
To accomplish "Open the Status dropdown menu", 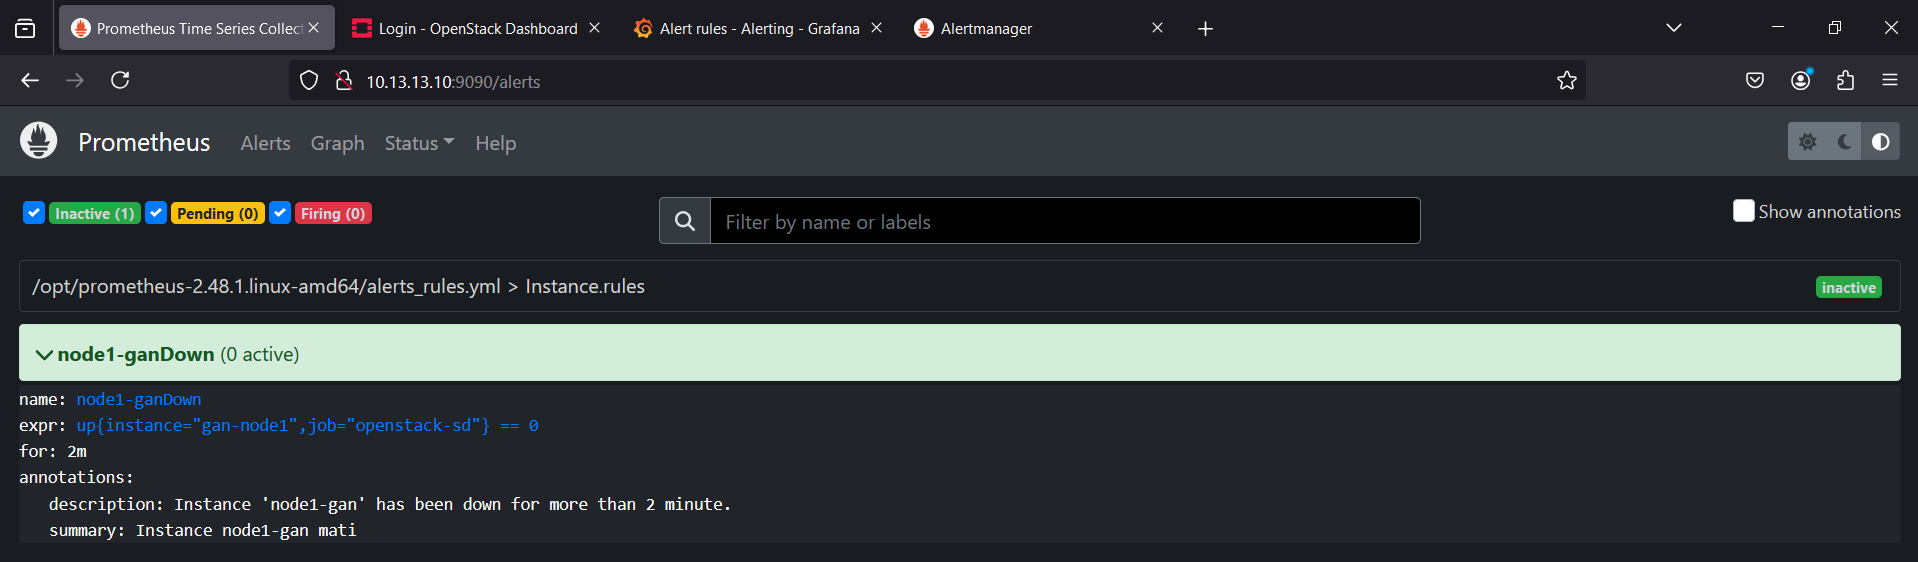I will click(419, 143).
